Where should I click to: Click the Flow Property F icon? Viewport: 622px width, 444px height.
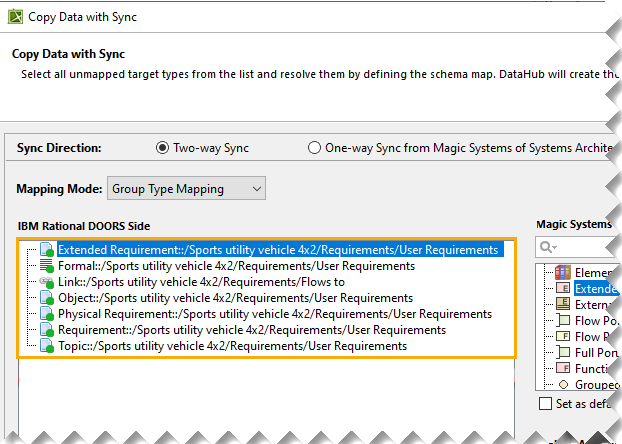click(x=563, y=336)
